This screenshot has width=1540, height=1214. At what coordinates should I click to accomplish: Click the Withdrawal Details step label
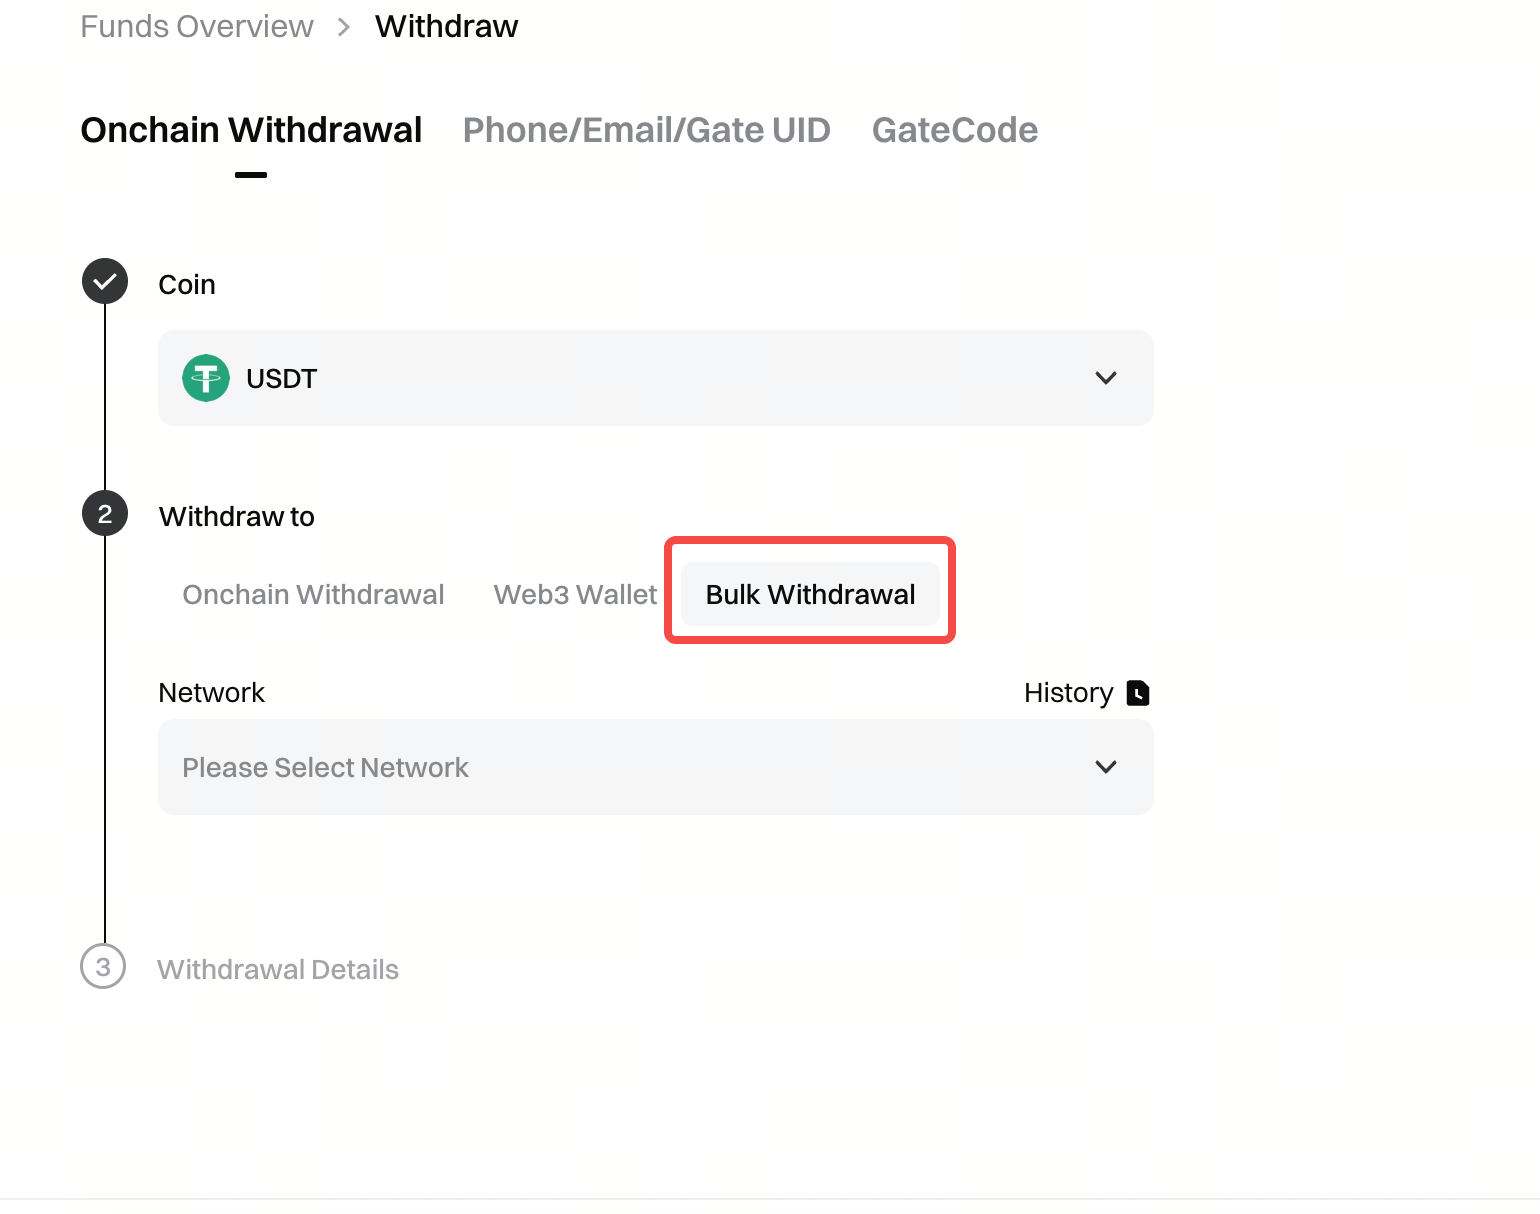click(278, 970)
